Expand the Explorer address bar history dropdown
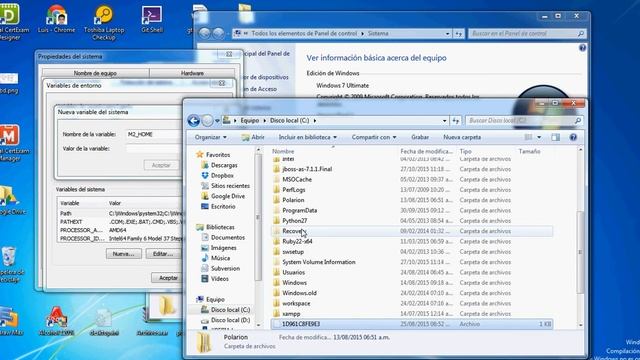The width and height of the screenshot is (640, 360). pos(444,120)
